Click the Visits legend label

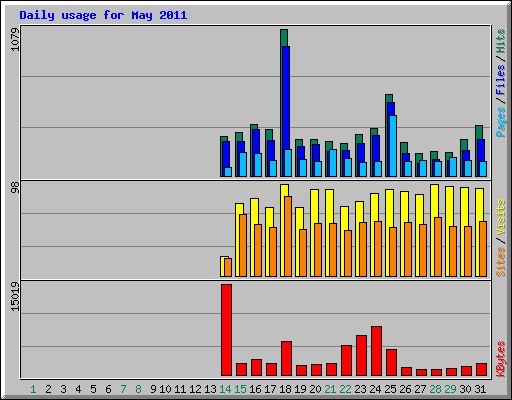click(501, 217)
